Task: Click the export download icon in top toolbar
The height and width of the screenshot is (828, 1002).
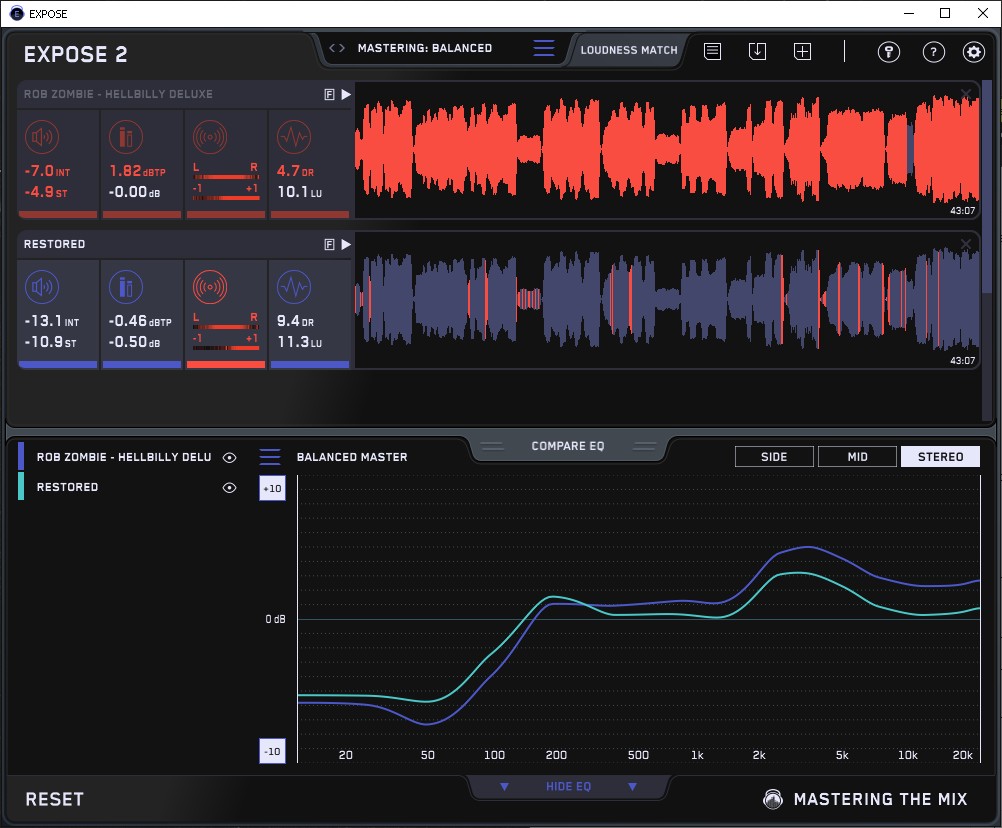Action: pyautogui.click(x=757, y=51)
